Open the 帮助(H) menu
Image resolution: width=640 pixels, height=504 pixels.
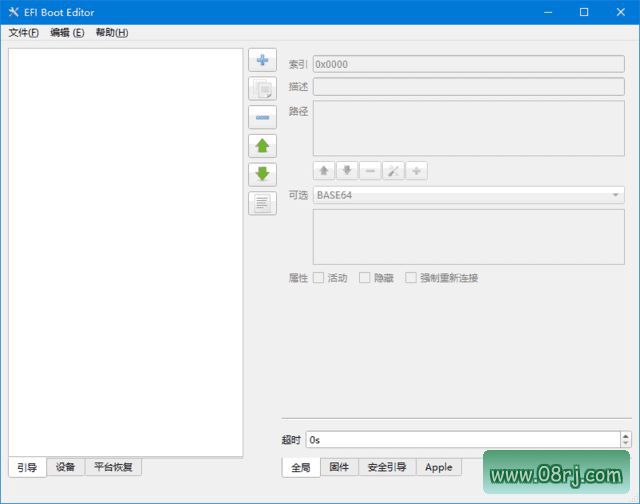pos(111,33)
